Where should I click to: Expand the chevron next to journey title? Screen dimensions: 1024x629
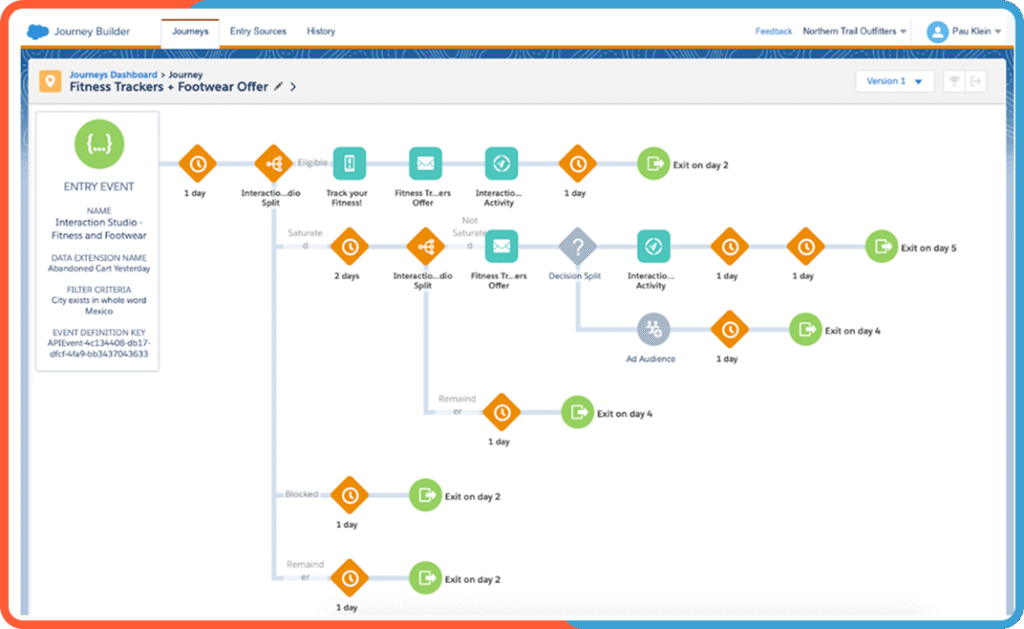[293, 87]
